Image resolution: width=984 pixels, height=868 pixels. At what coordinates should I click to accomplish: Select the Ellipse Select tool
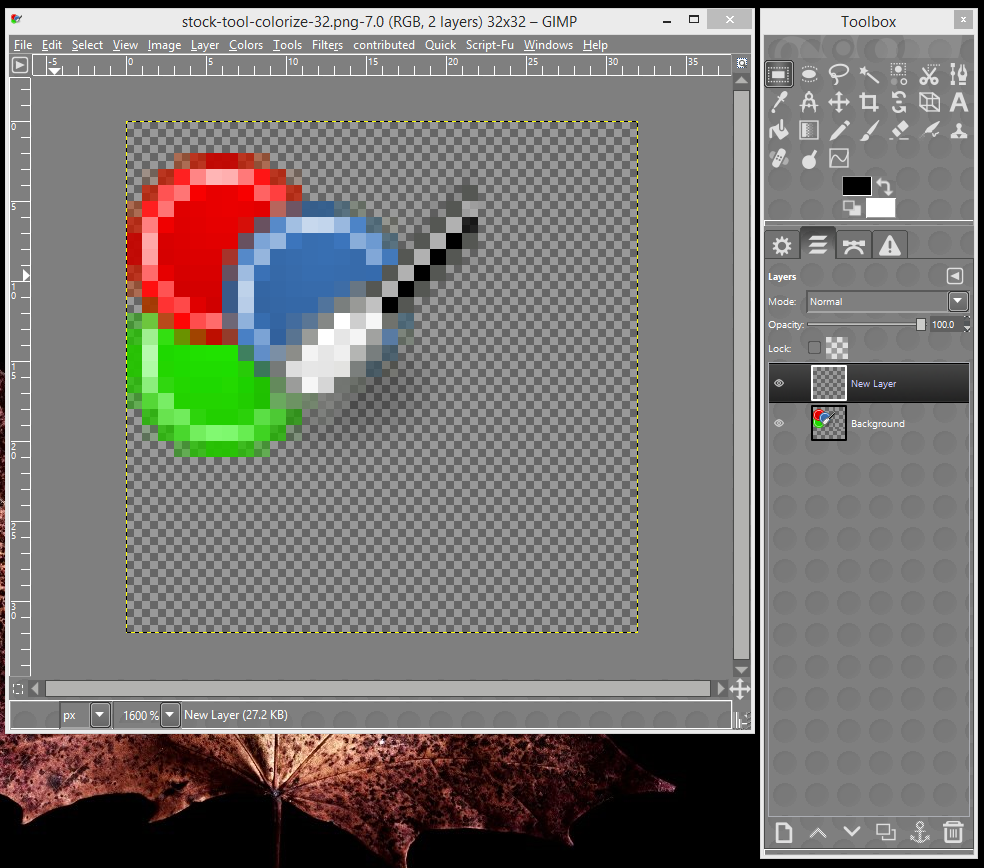(809, 75)
